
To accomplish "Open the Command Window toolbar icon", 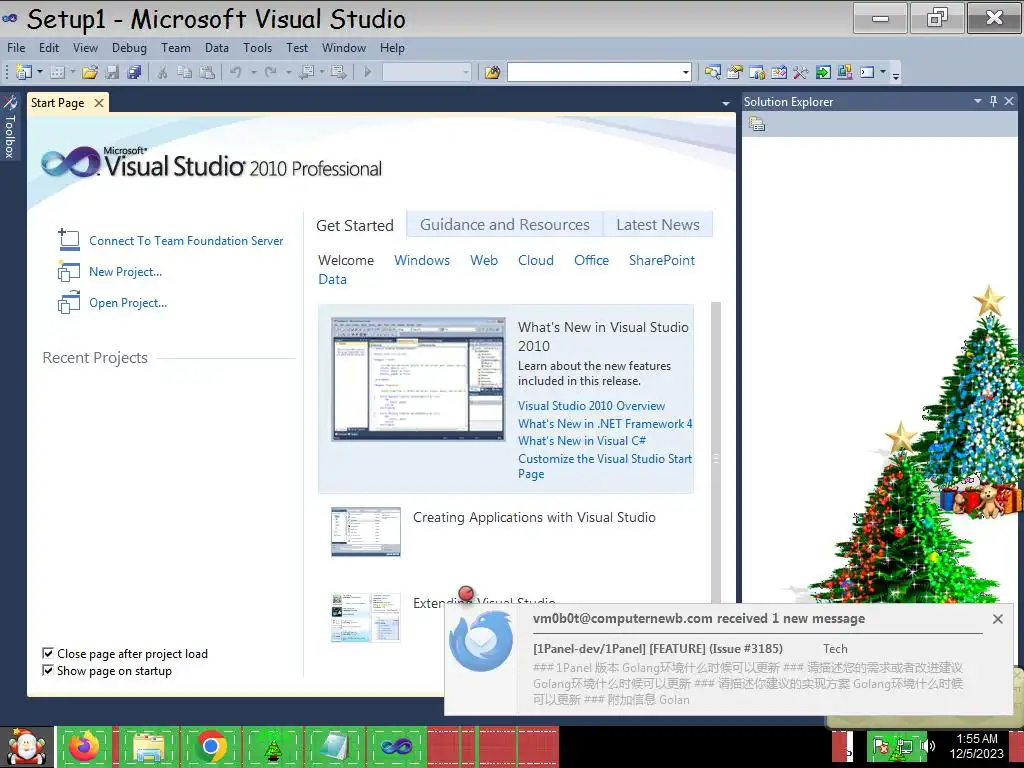I will point(867,72).
